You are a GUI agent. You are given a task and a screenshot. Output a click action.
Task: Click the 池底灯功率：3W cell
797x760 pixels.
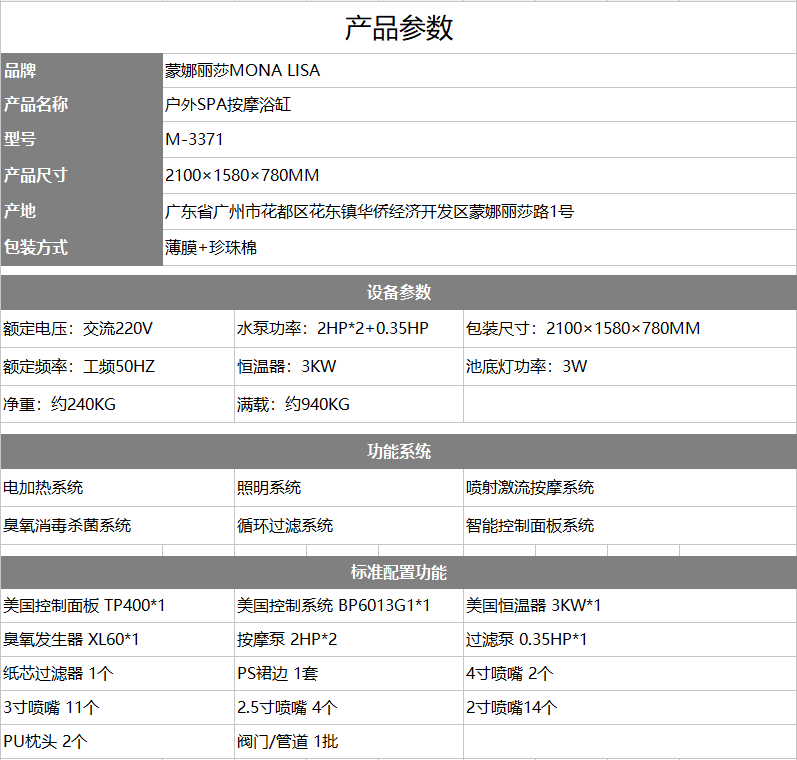(527, 366)
